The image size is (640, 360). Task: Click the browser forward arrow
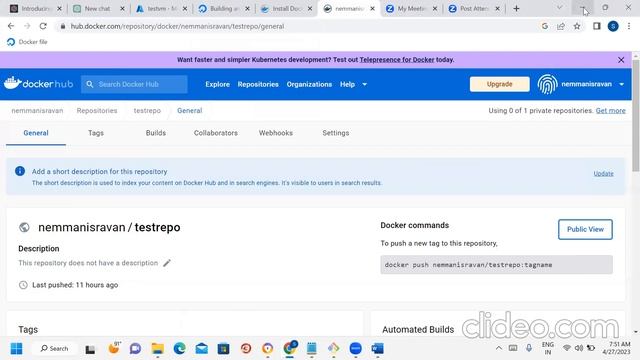point(27,26)
